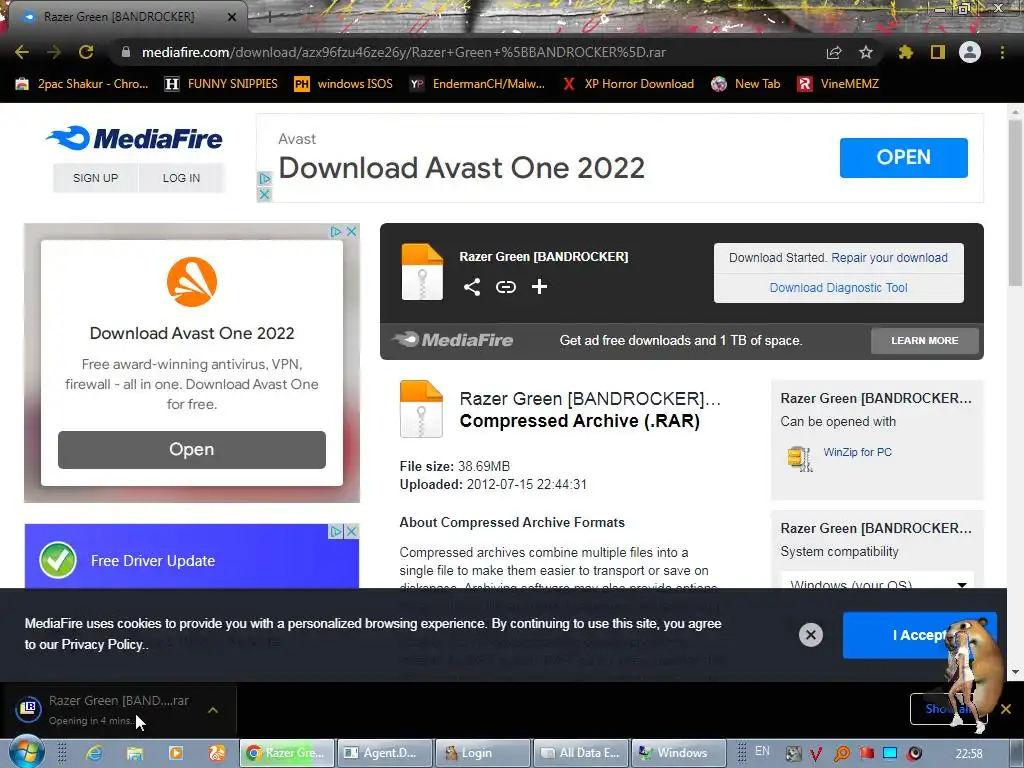Close the top Avast banner ad
The width and height of the screenshot is (1024, 768).
point(264,195)
